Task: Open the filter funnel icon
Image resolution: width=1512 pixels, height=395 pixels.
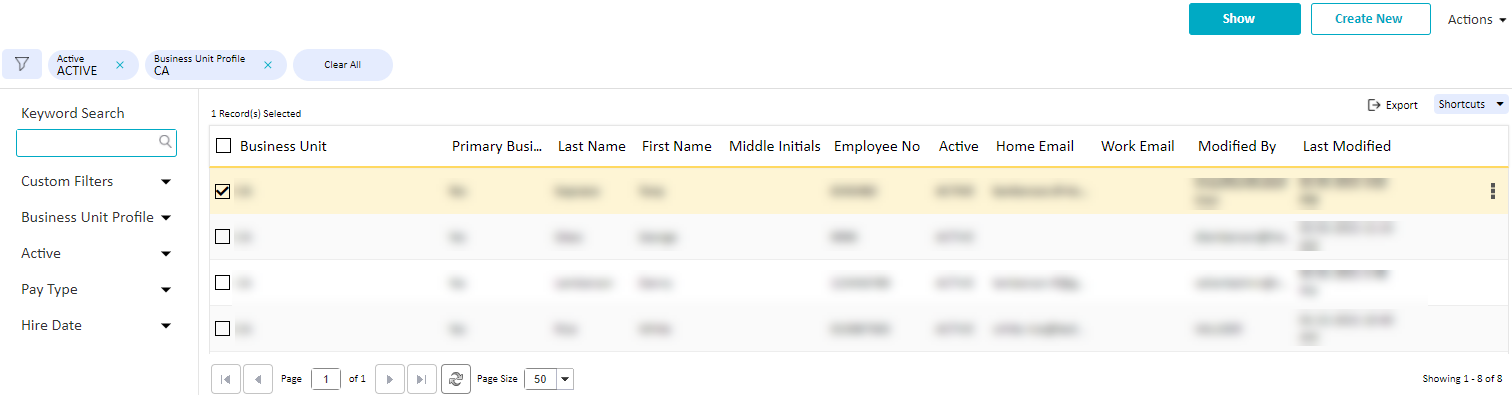Action: (22, 64)
